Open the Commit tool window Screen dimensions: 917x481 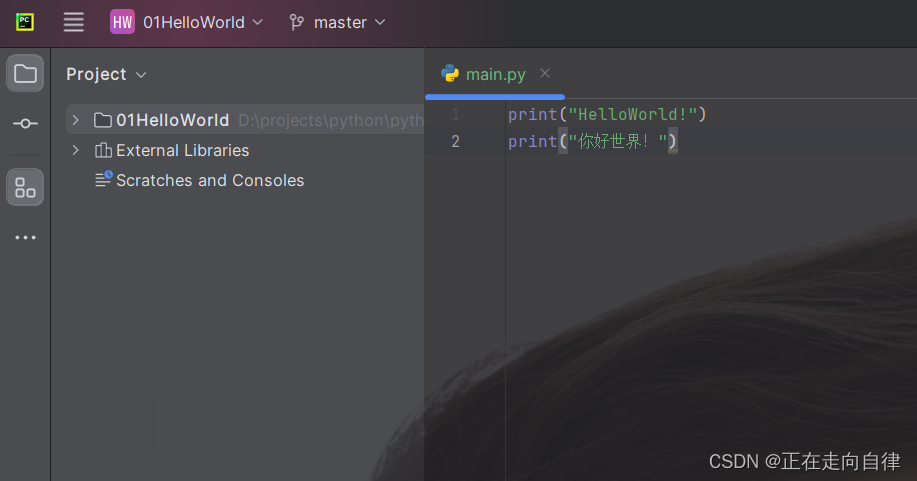tap(25, 124)
